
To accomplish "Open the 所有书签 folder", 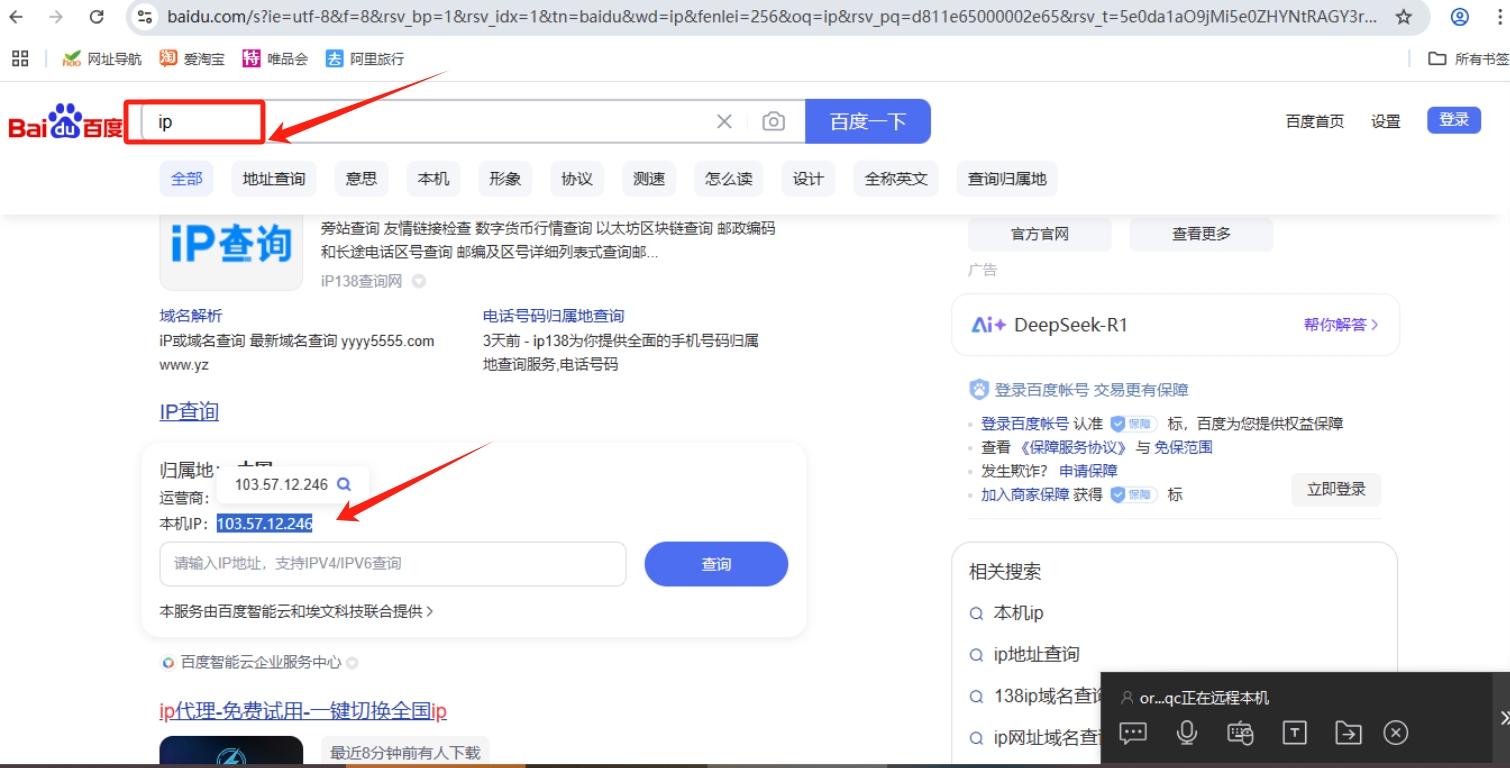I will (x=1468, y=59).
